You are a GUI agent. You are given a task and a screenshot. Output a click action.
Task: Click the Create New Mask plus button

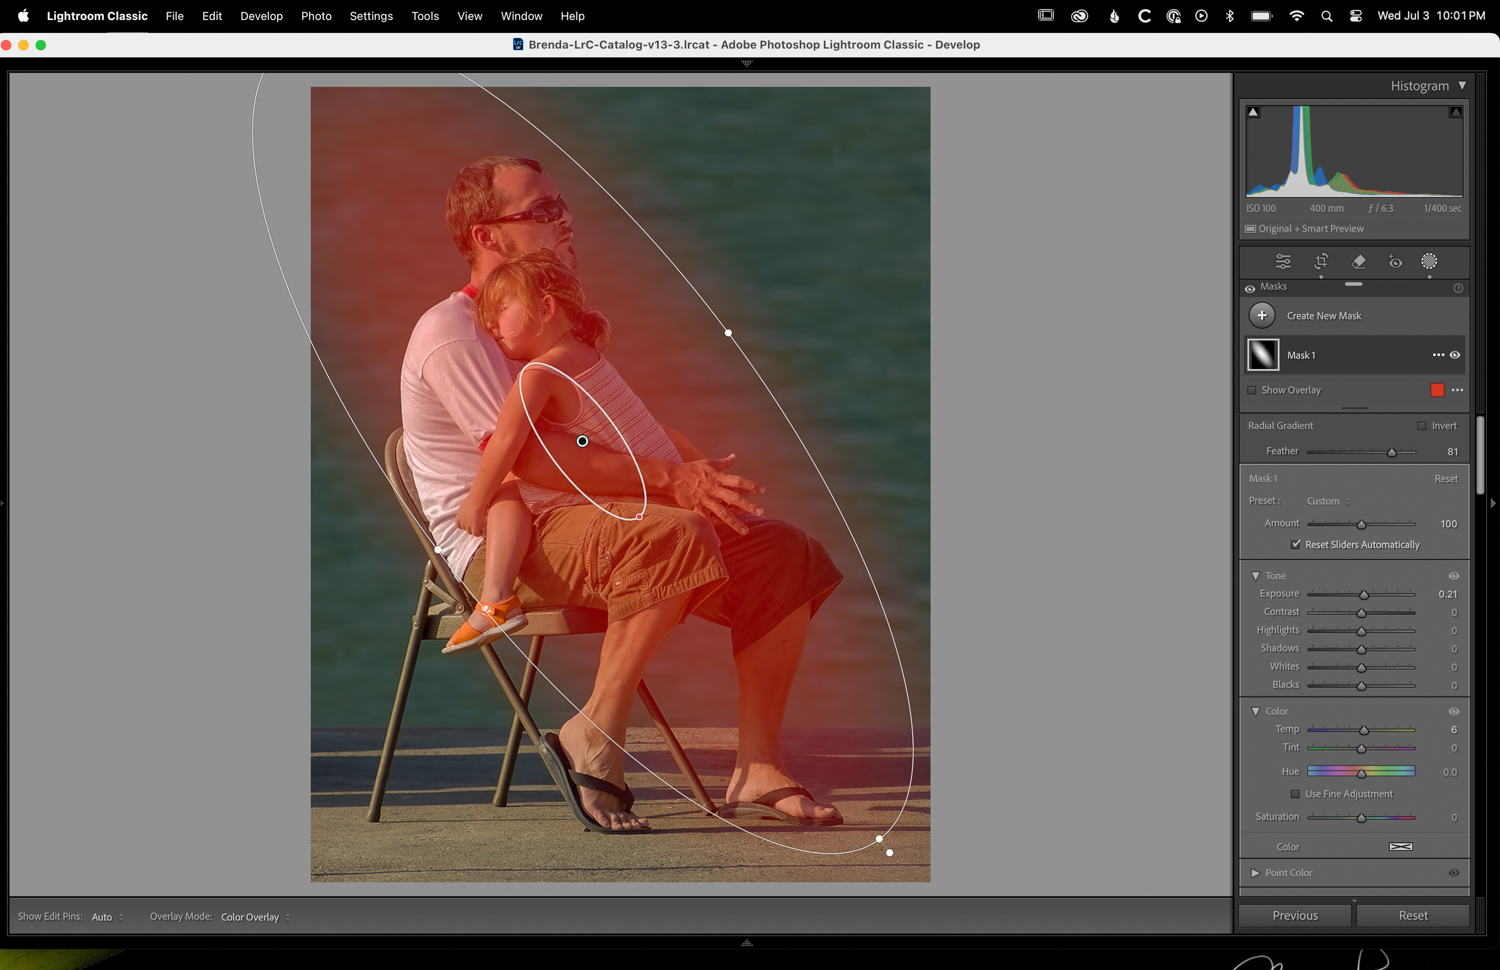1262,316
